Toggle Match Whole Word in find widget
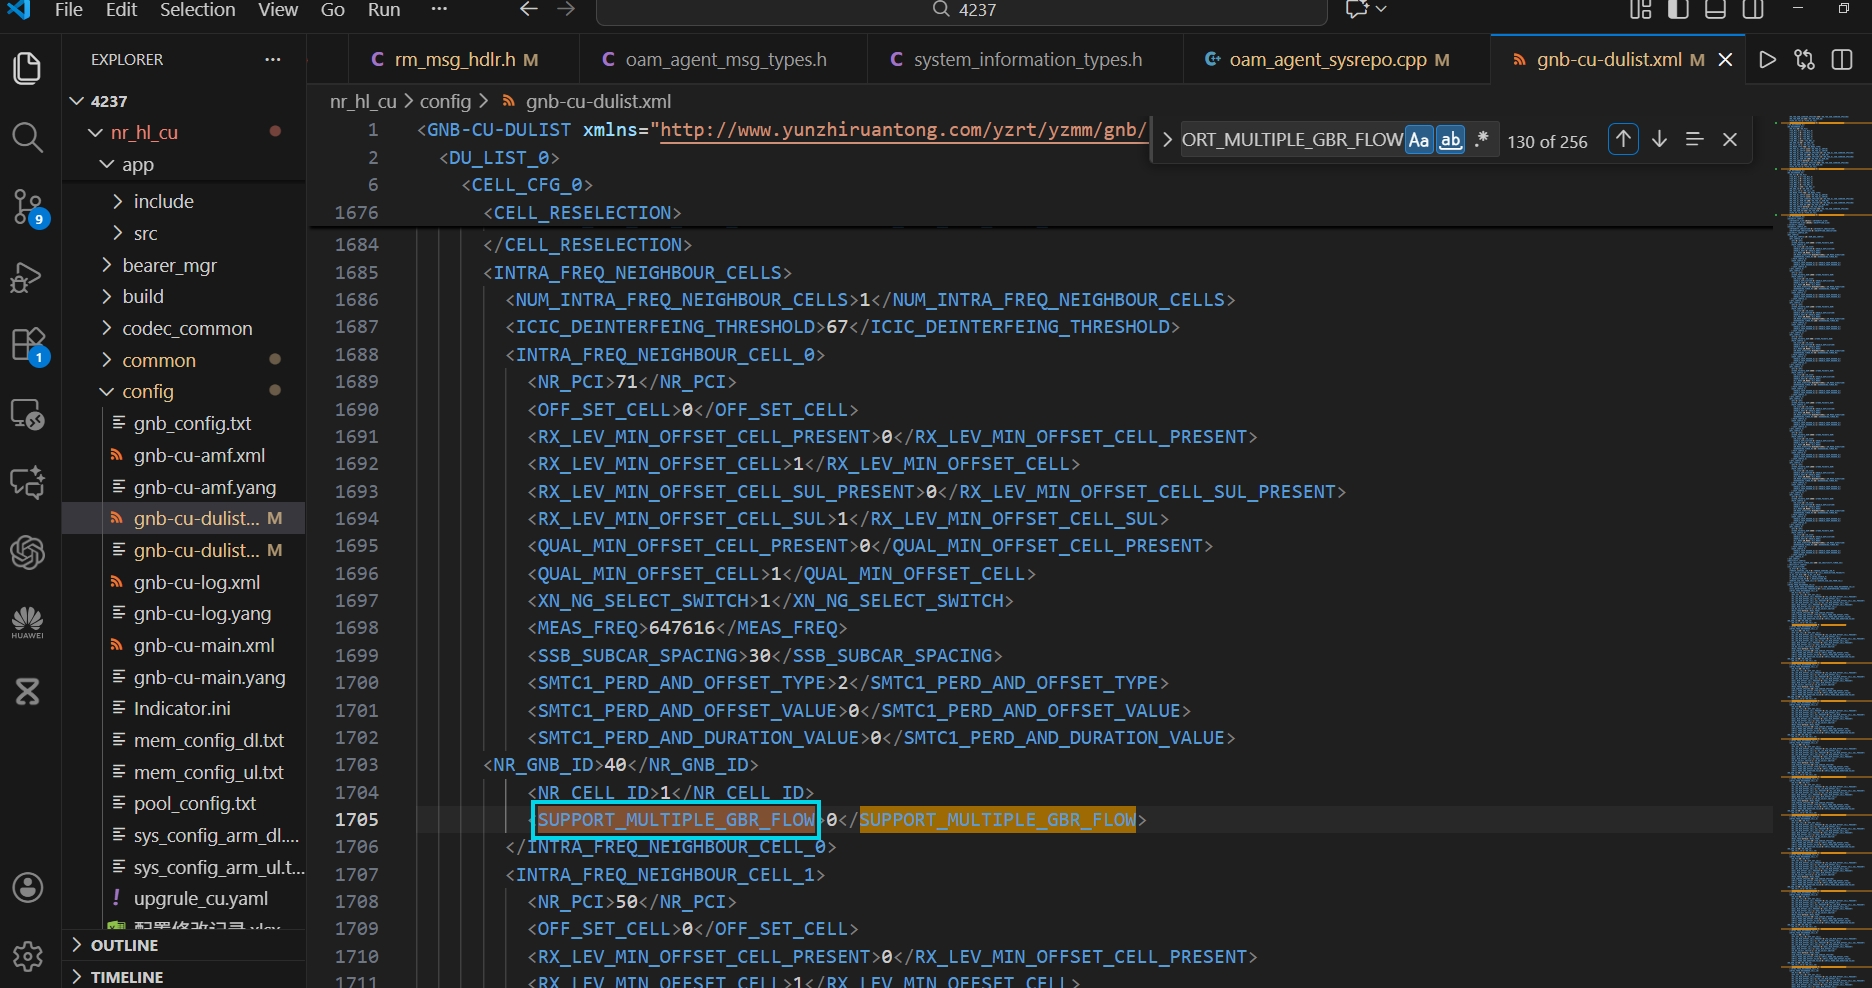 tap(1450, 140)
